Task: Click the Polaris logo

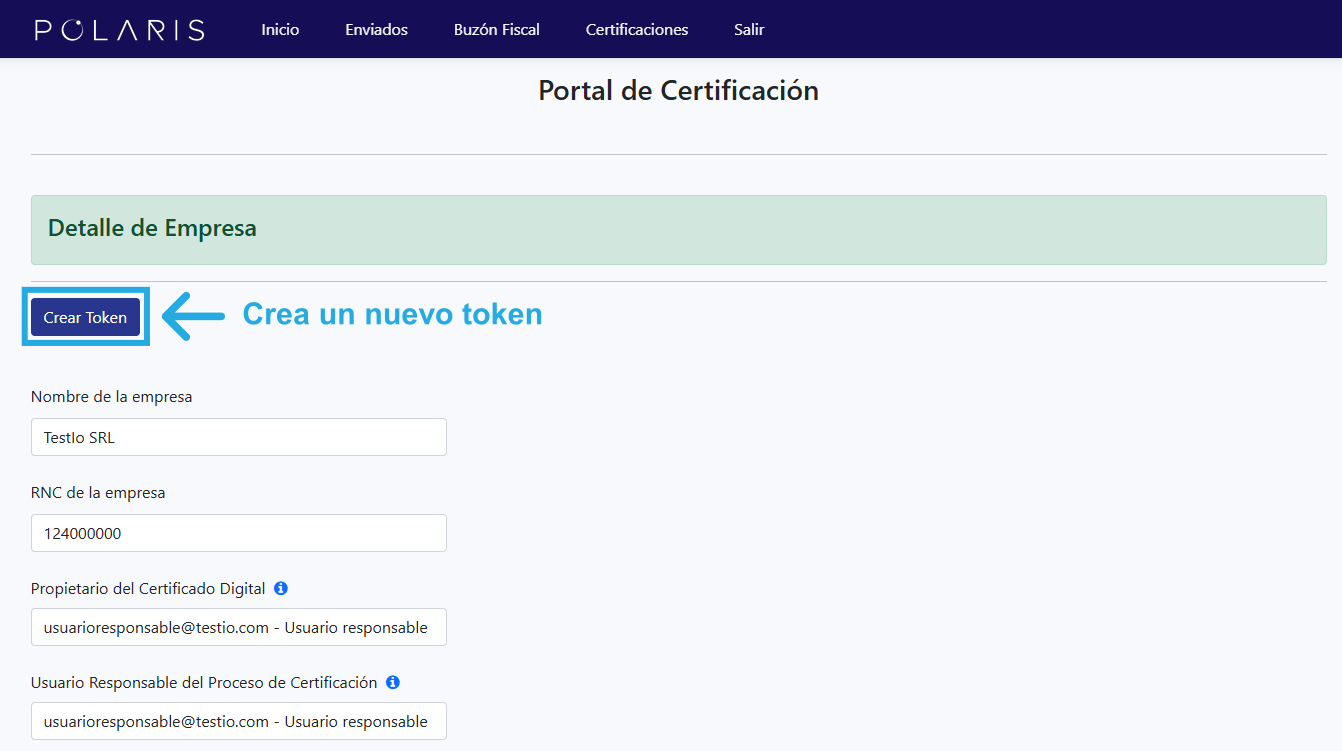Action: (x=119, y=30)
